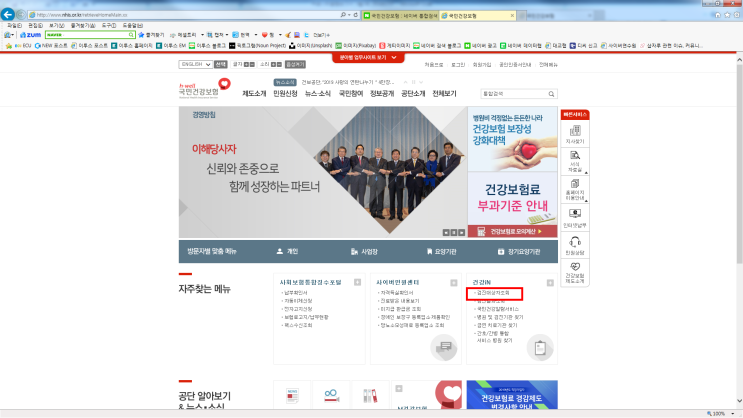743x418 pixels.
Task: Open 국민참여 main navigation item
Action: pos(351,94)
